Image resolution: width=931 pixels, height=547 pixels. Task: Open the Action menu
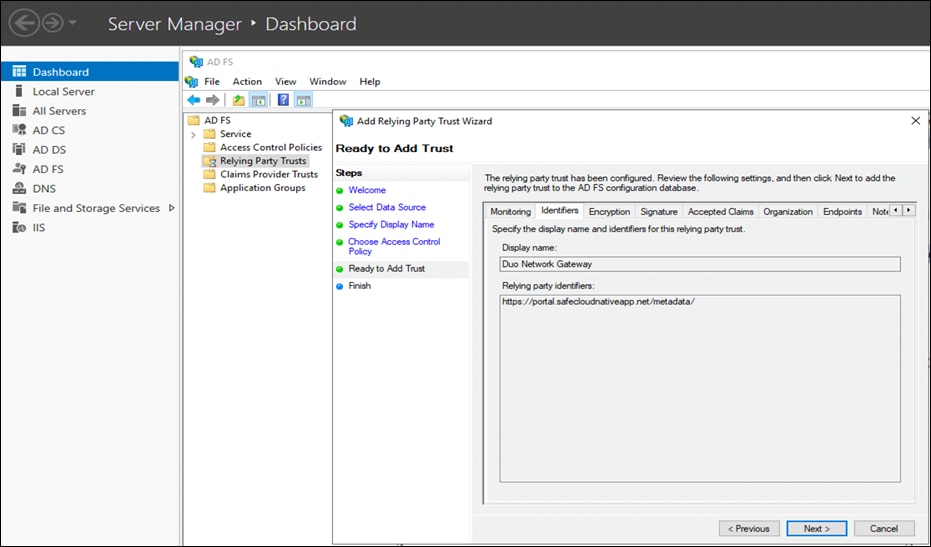click(247, 82)
